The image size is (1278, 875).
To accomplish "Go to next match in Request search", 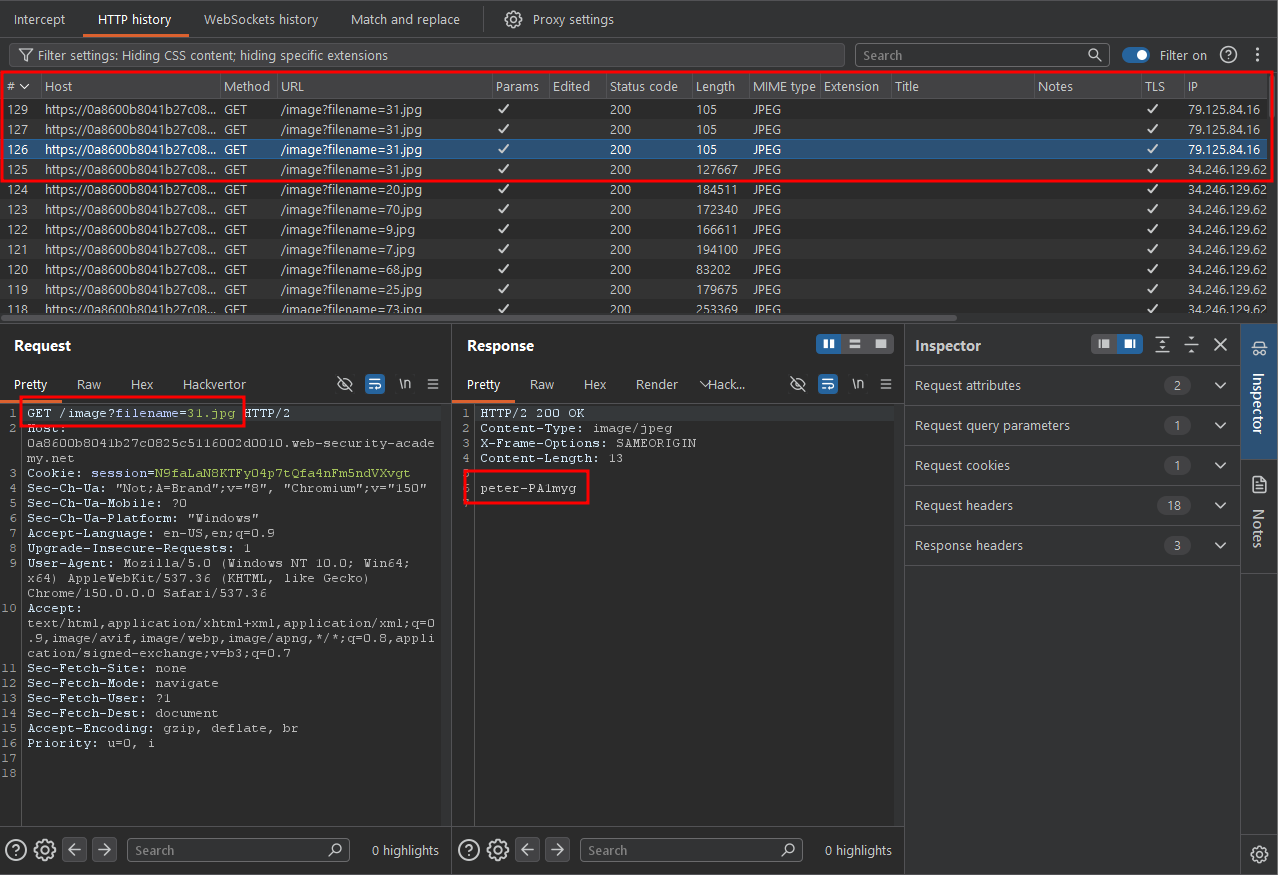I will [x=105, y=850].
